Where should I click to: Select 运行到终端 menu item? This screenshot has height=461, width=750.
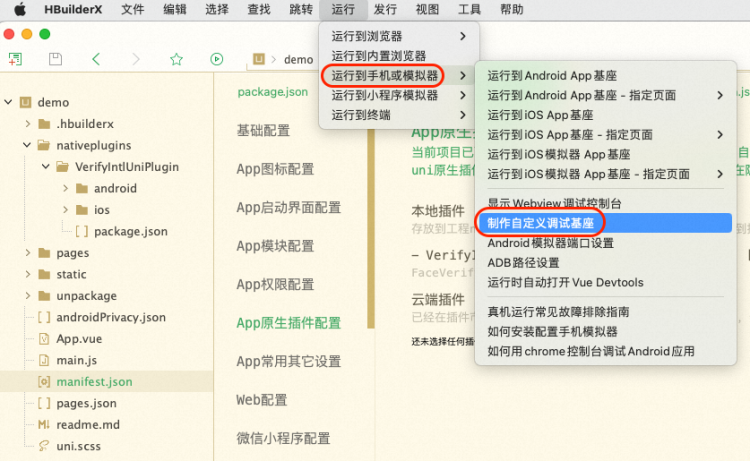(399, 115)
